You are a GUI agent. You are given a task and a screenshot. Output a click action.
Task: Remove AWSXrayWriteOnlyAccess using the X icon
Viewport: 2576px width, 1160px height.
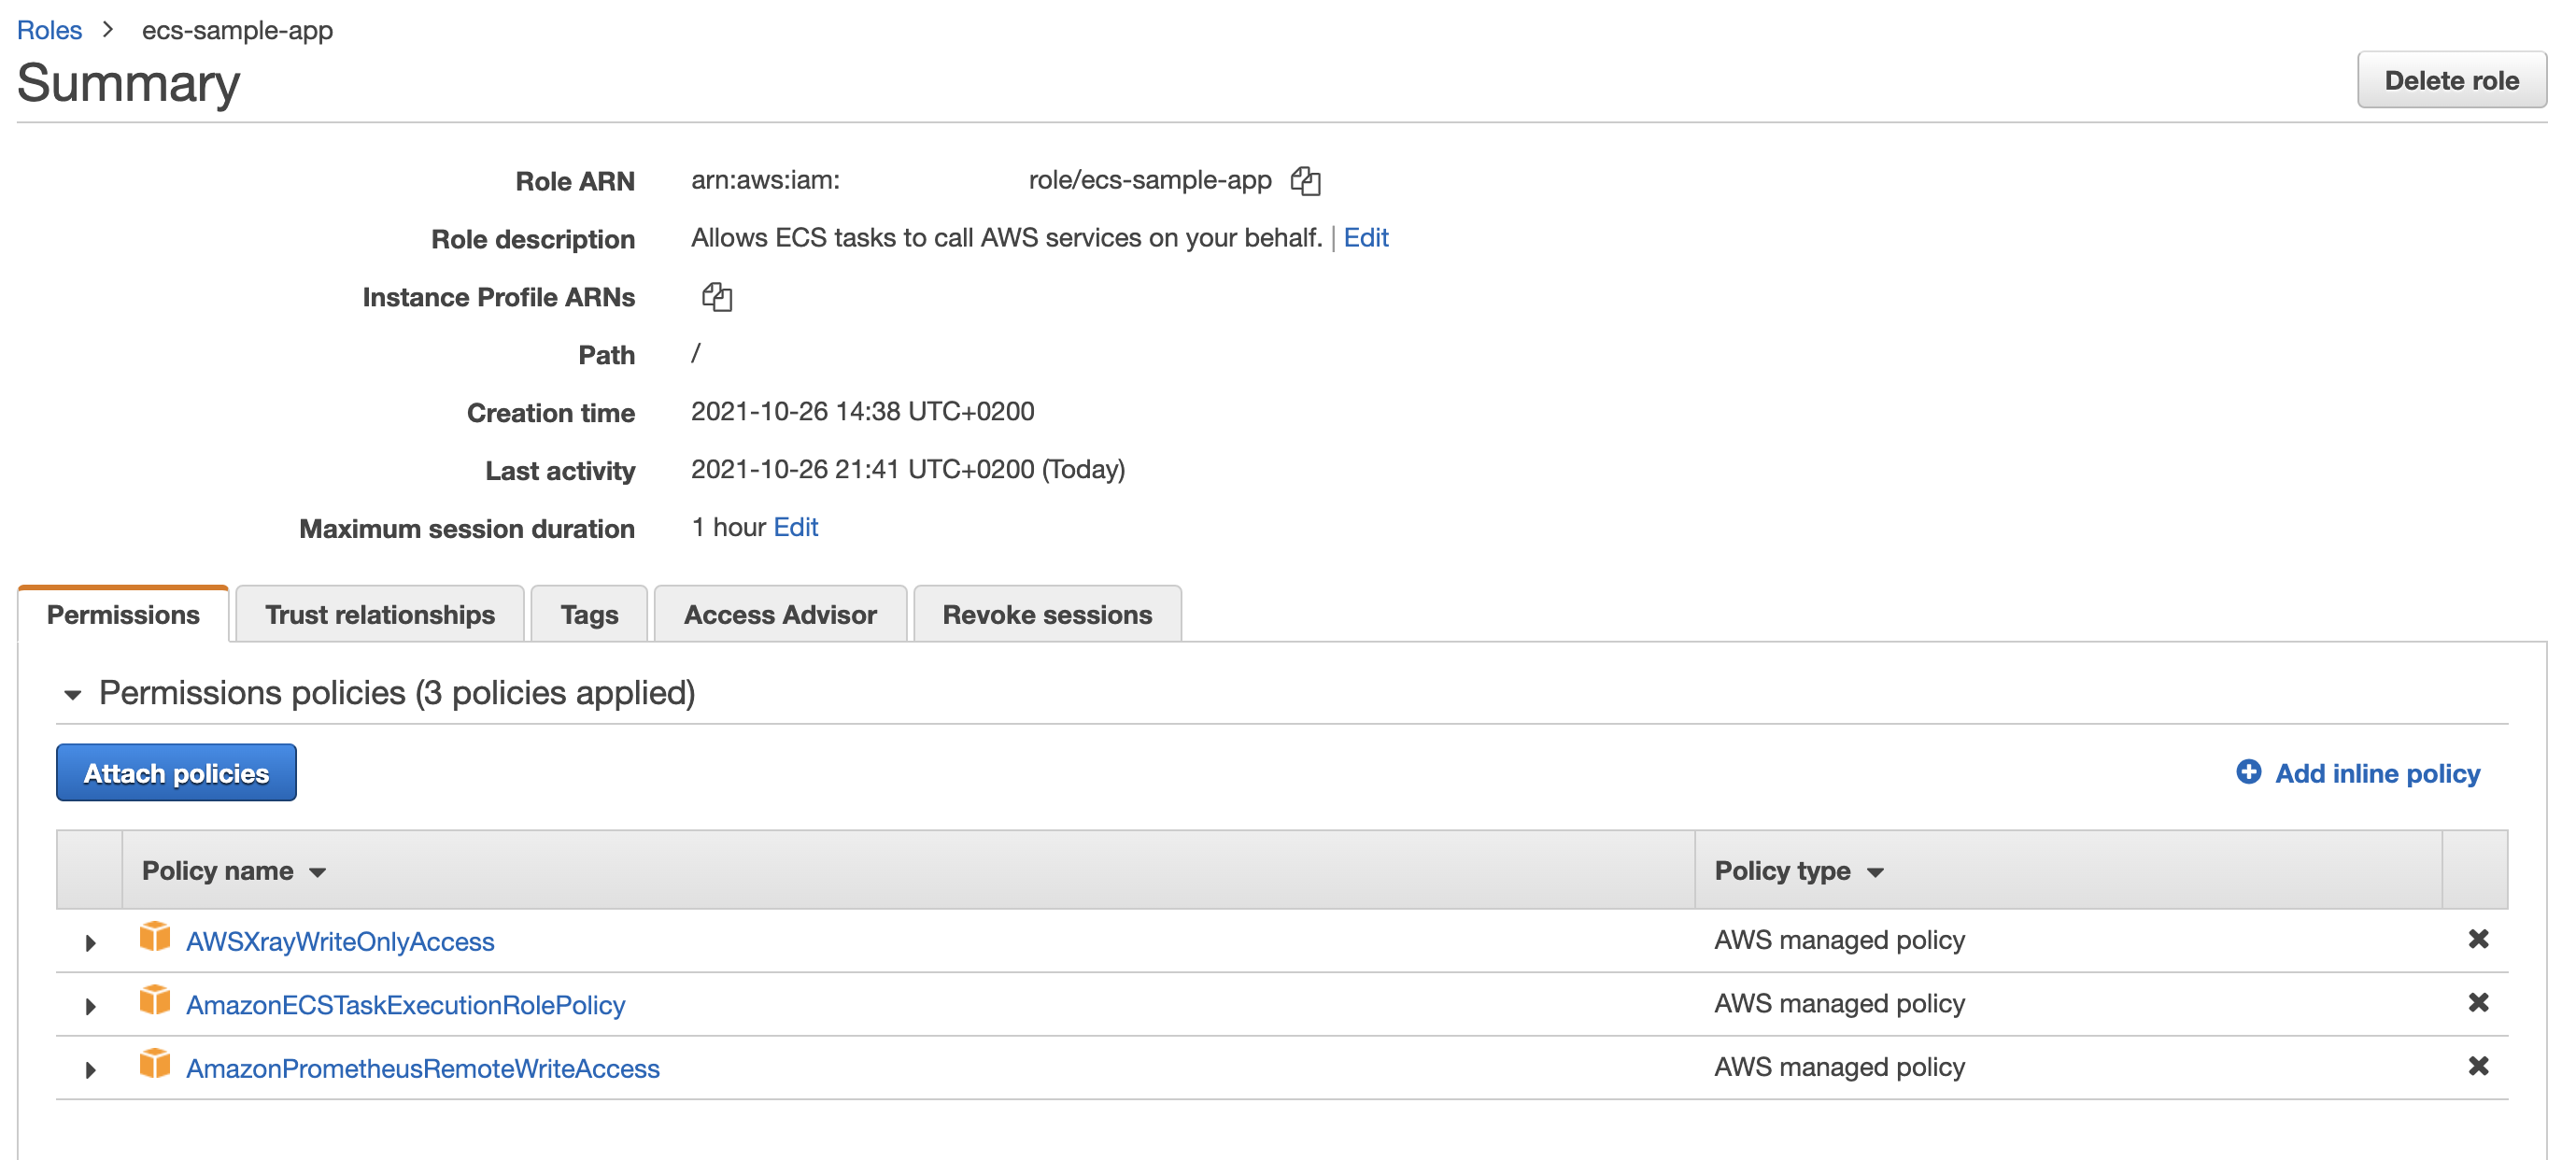click(x=2478, y=939)
